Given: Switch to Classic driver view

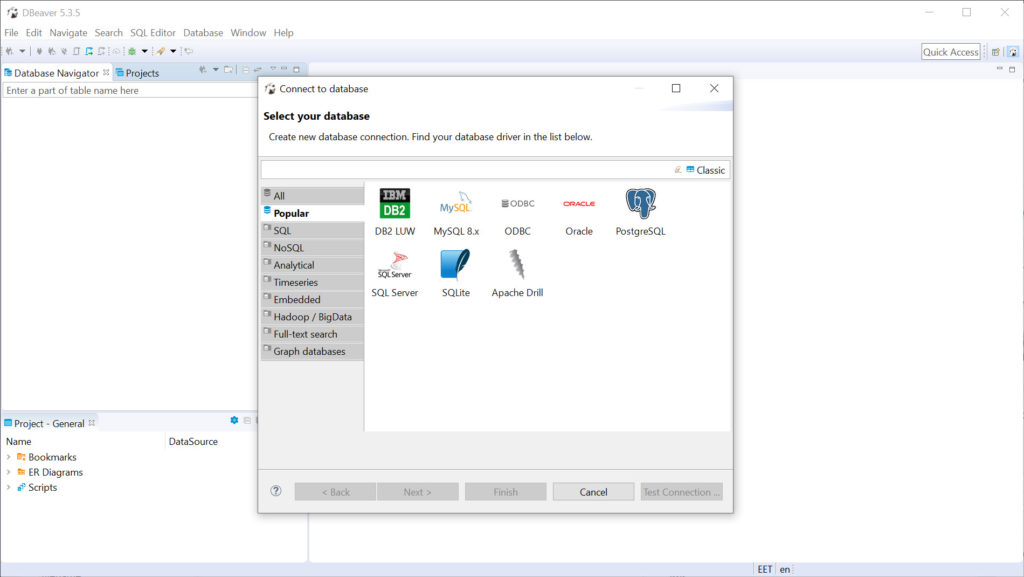Looking at the screenshot, I should [x=705, y=170].
